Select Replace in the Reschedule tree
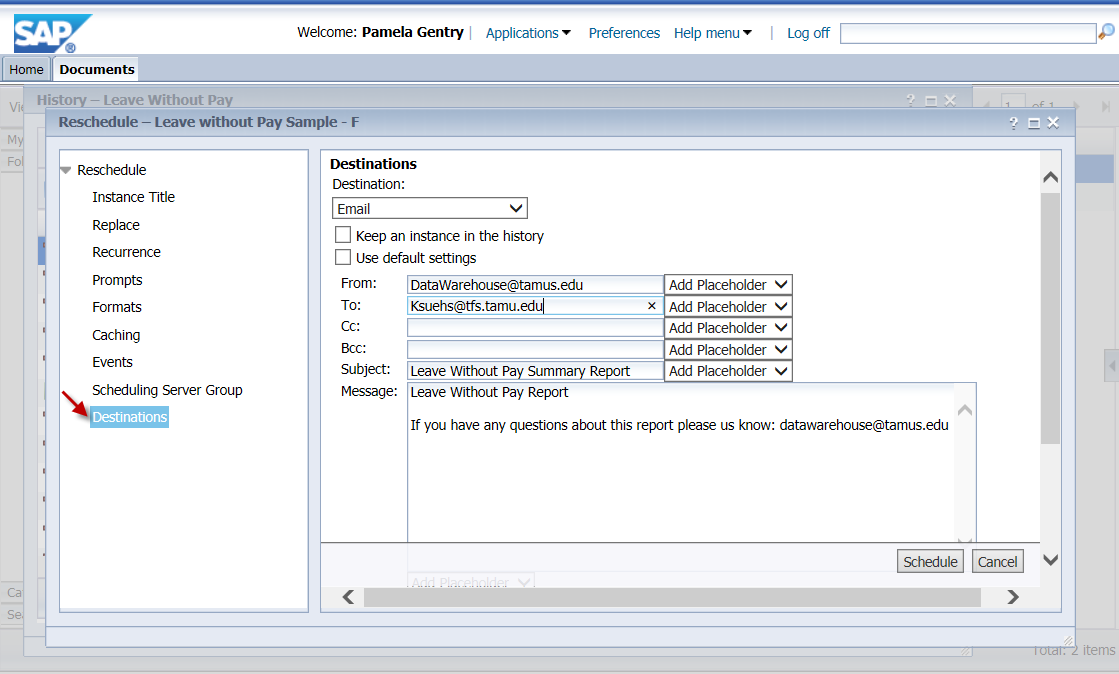The image size is (1119, 674). click(116, 225)
